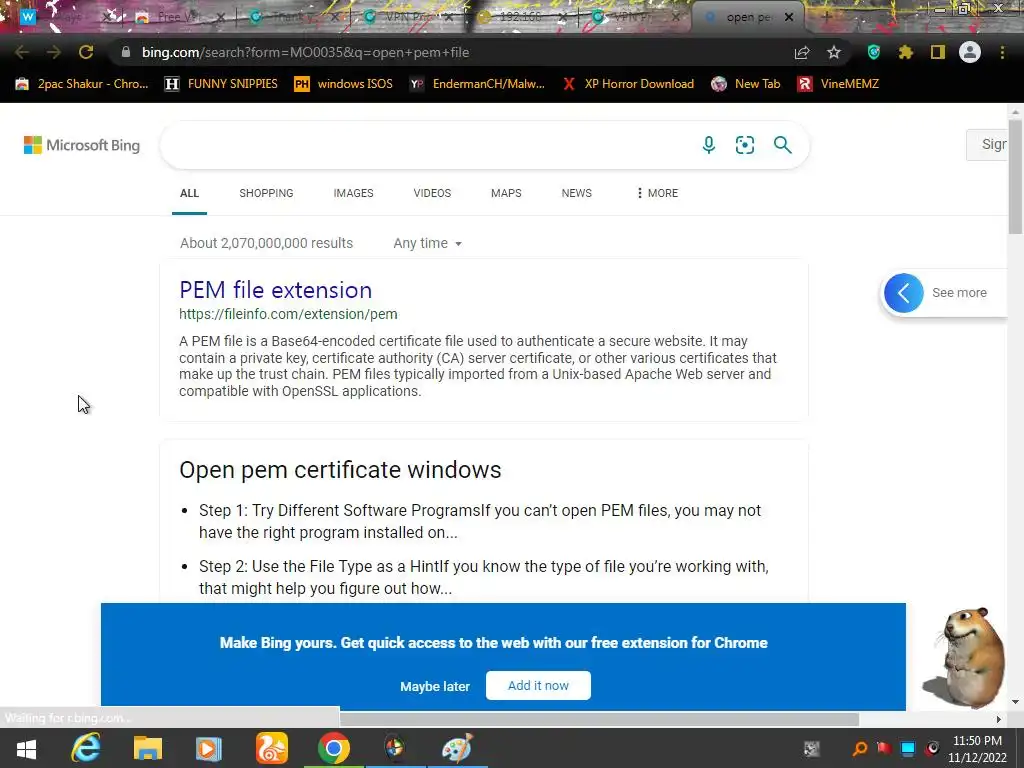The height and width of the screenshot is (768, 1024).
Task: Open the green shield extension
Action: [874, 52]
